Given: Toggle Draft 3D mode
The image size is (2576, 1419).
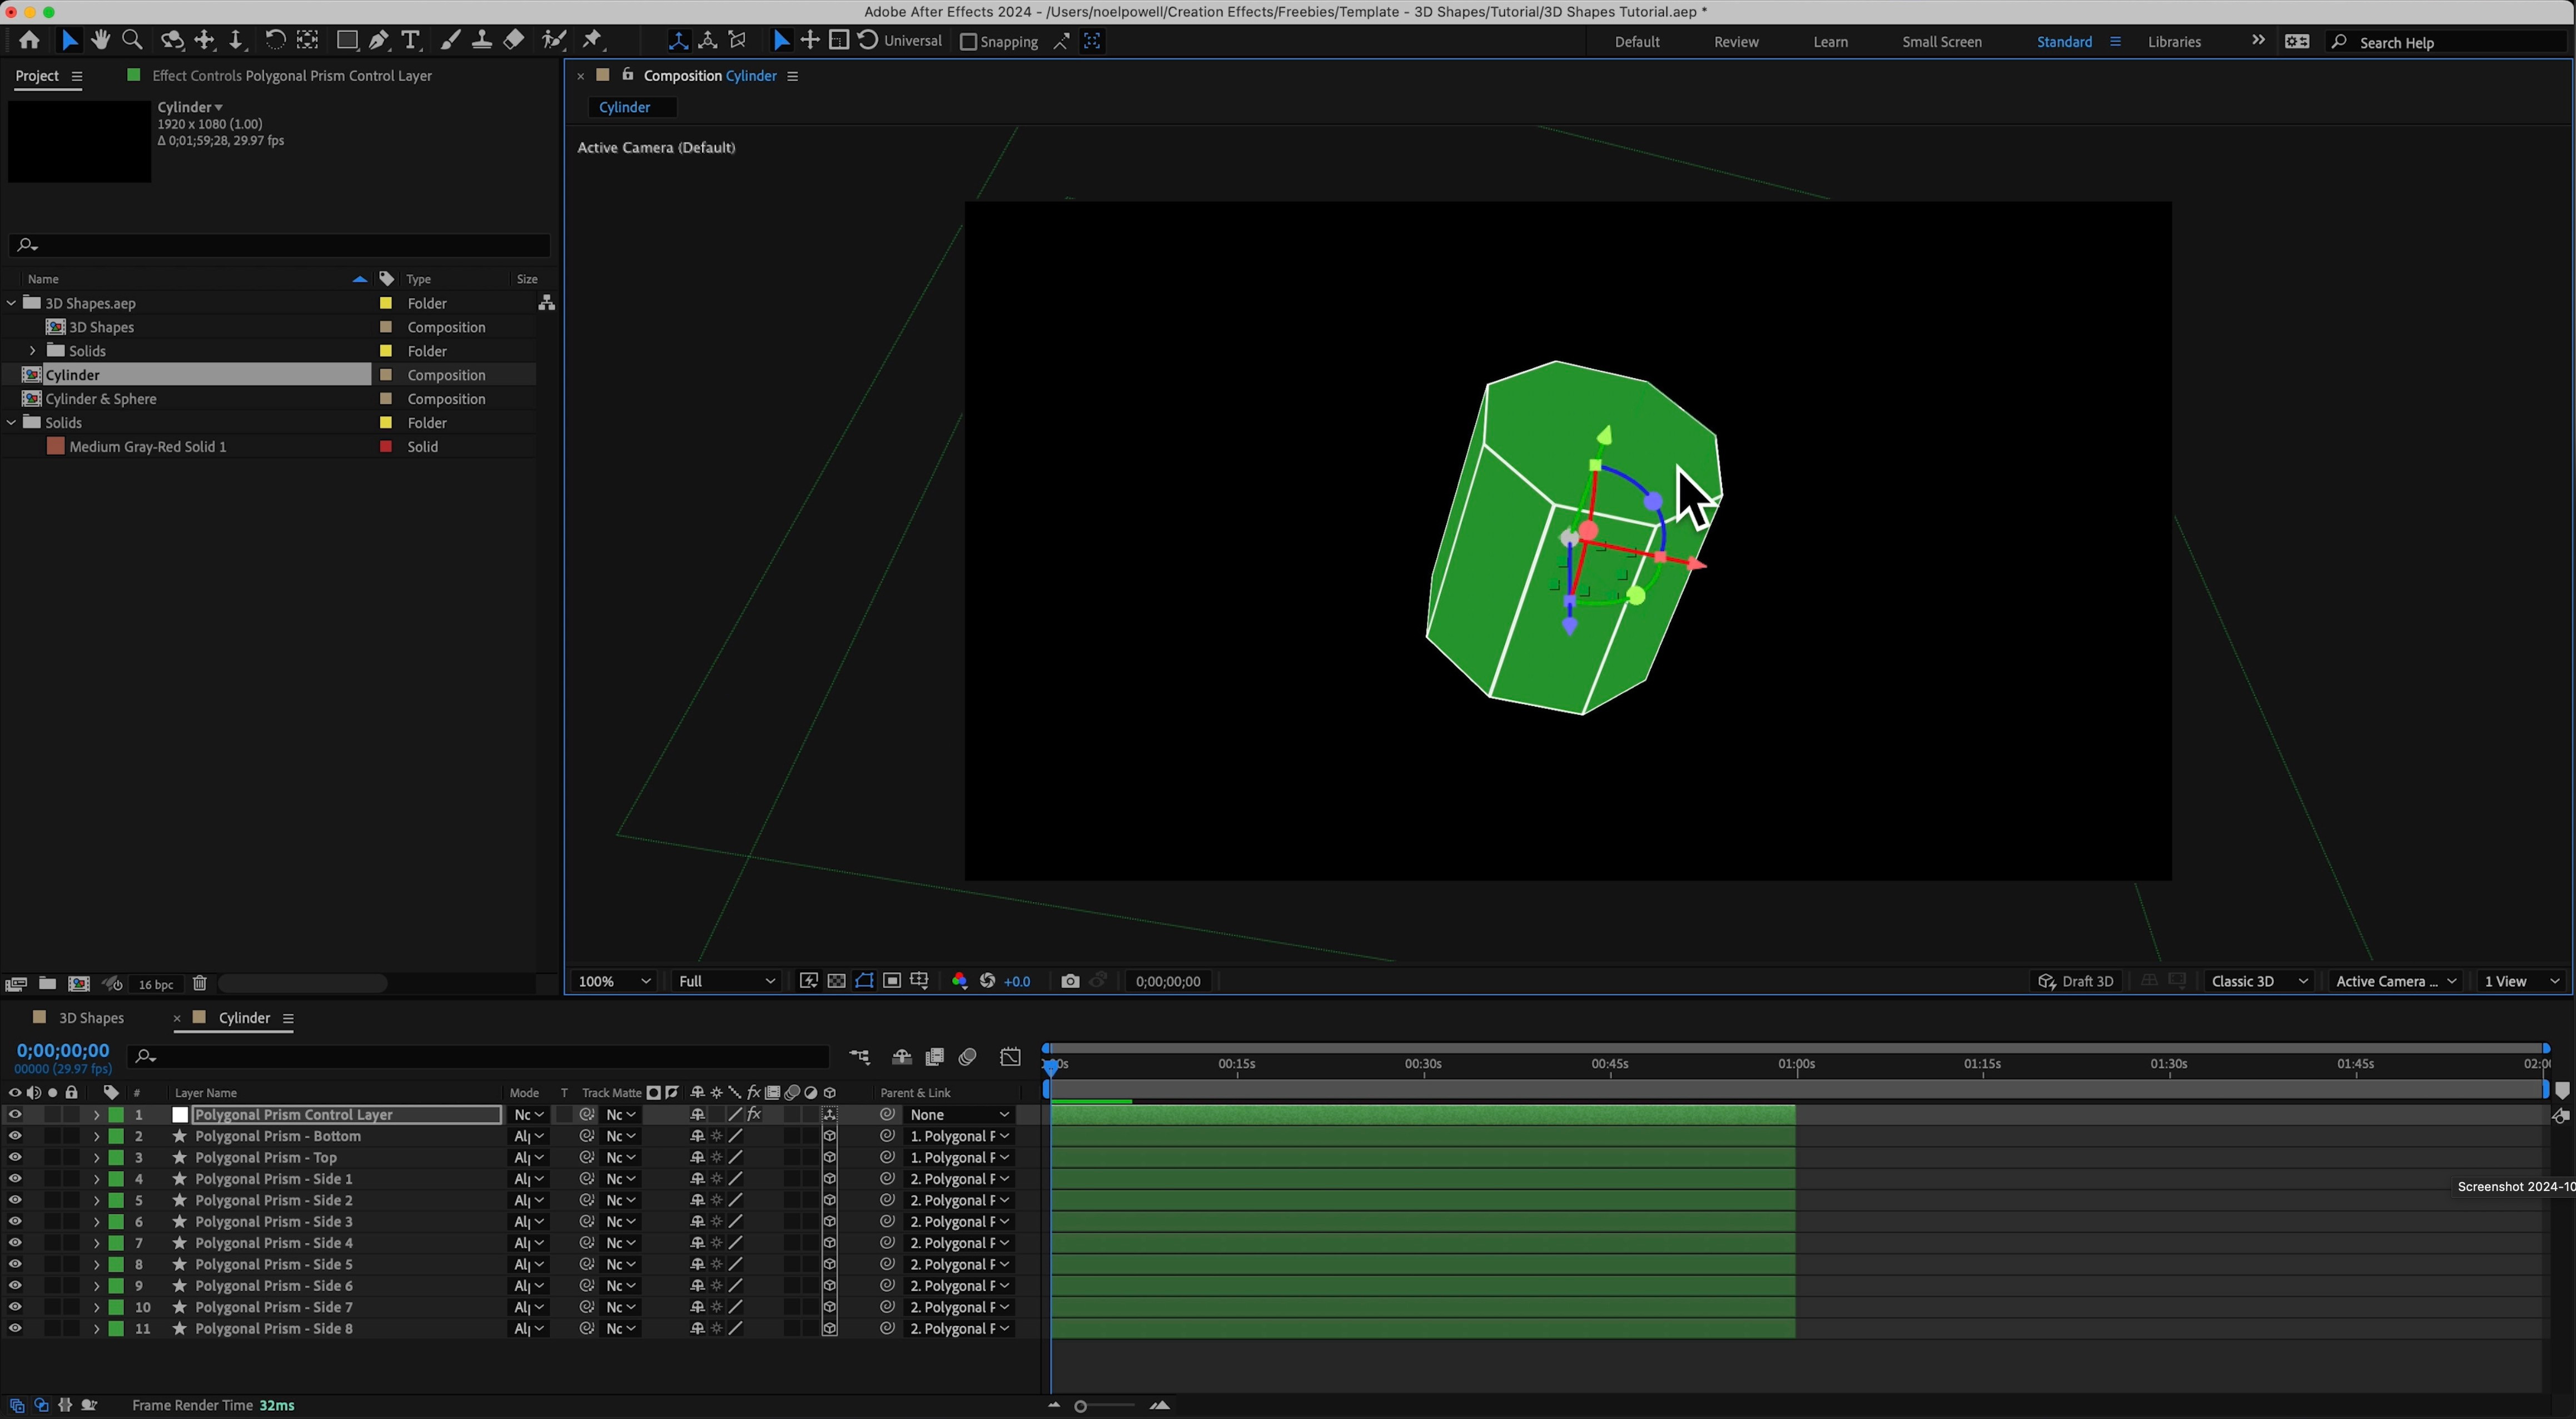Looking at the screenshot, I should [x=2075, y=981].
